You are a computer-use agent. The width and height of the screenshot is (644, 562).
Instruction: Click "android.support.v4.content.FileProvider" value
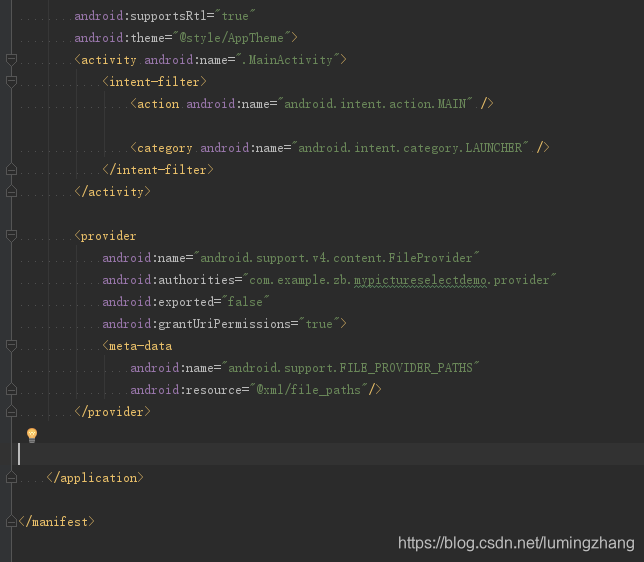(336, 258)
